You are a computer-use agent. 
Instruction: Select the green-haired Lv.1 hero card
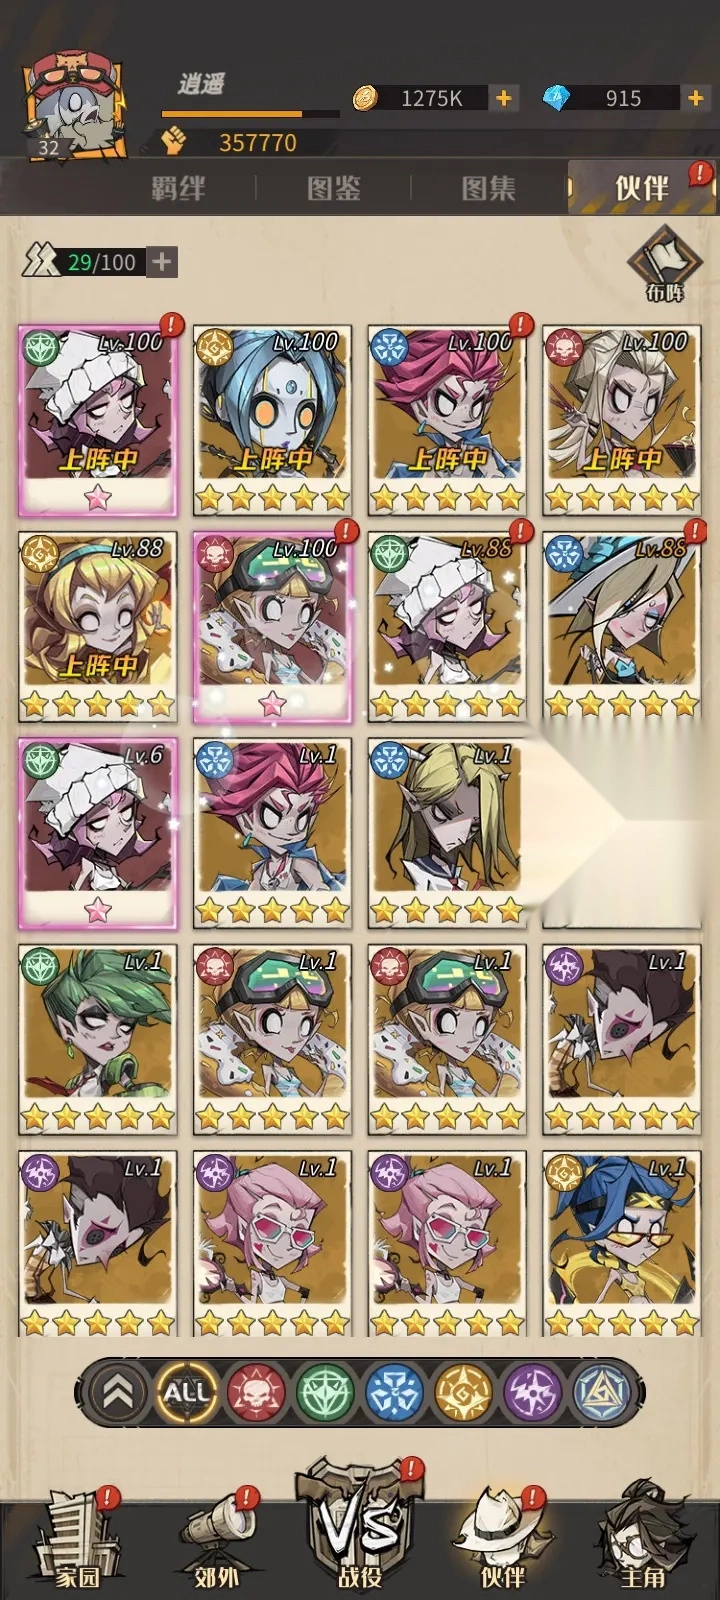pos(98,1040)
